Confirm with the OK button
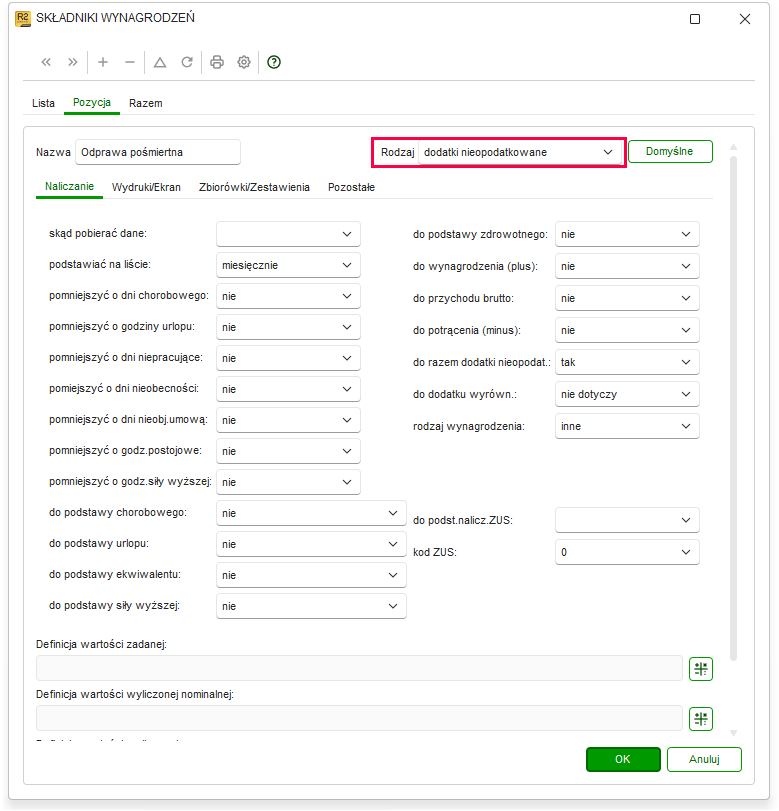This screenshot has width=779, height=811. [x=623, y=759]
